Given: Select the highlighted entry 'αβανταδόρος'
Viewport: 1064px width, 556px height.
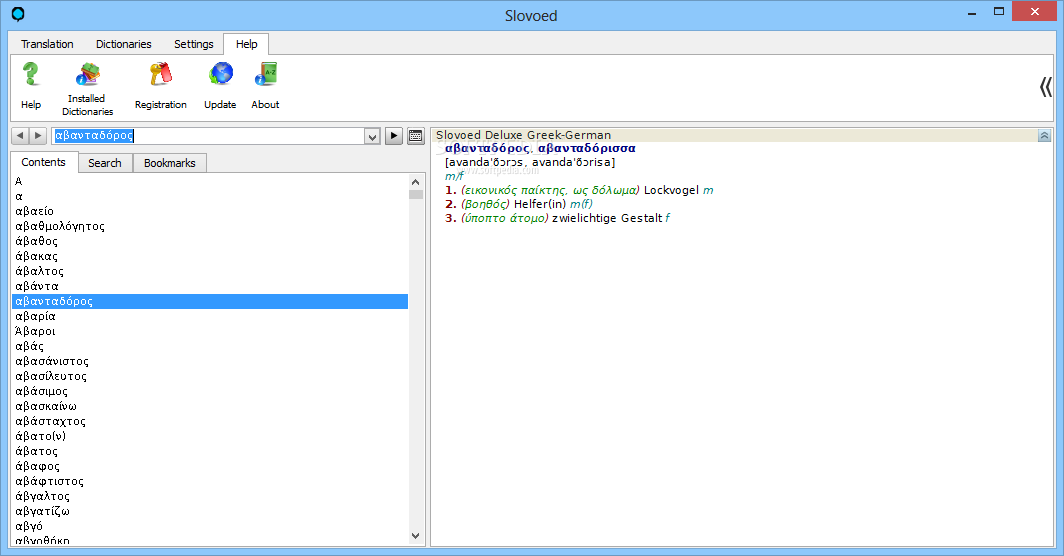Looking at the screenshot, I should pyautogui.click(x=210, y=301).
